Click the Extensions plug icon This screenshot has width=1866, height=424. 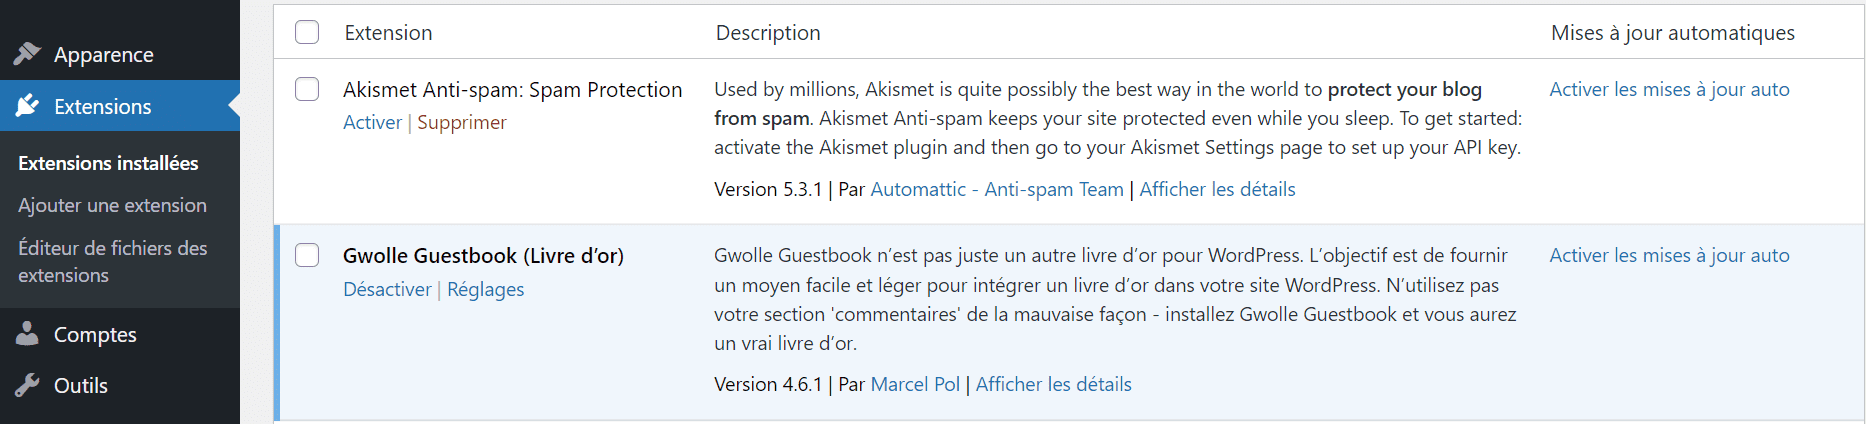(27, 106)
